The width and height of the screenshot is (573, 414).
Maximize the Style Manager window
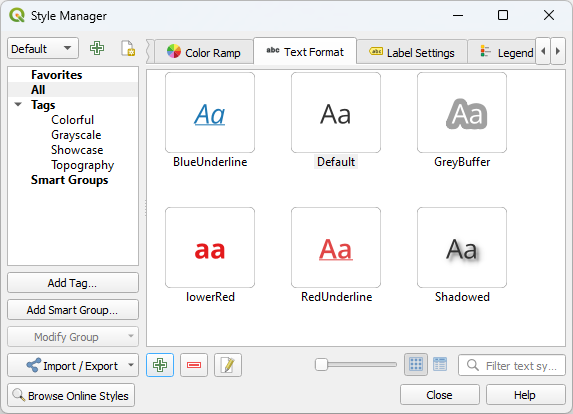pos(503,15)
